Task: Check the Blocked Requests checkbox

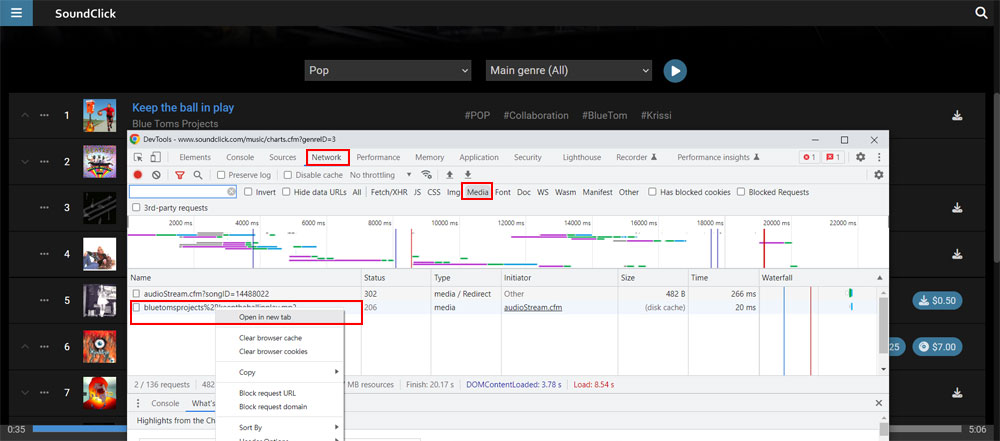Action: pos(741,192)
